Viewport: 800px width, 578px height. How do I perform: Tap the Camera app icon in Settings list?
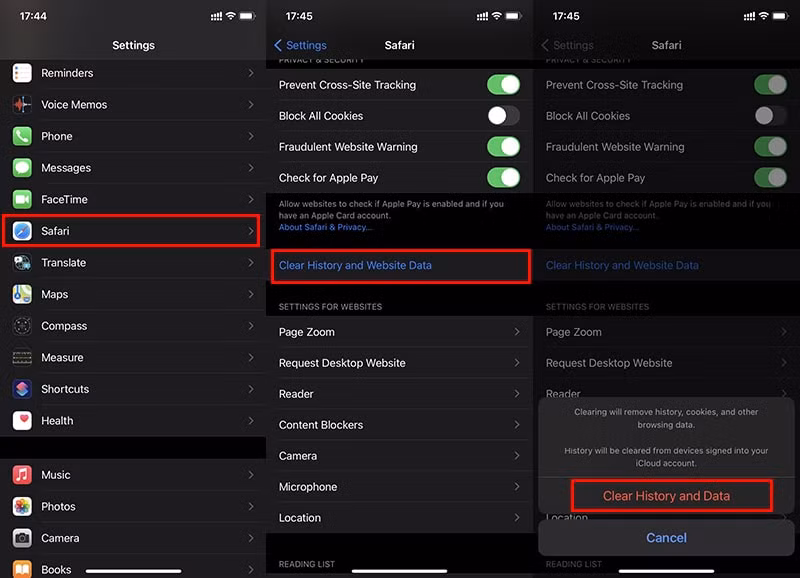click(22, 538)
